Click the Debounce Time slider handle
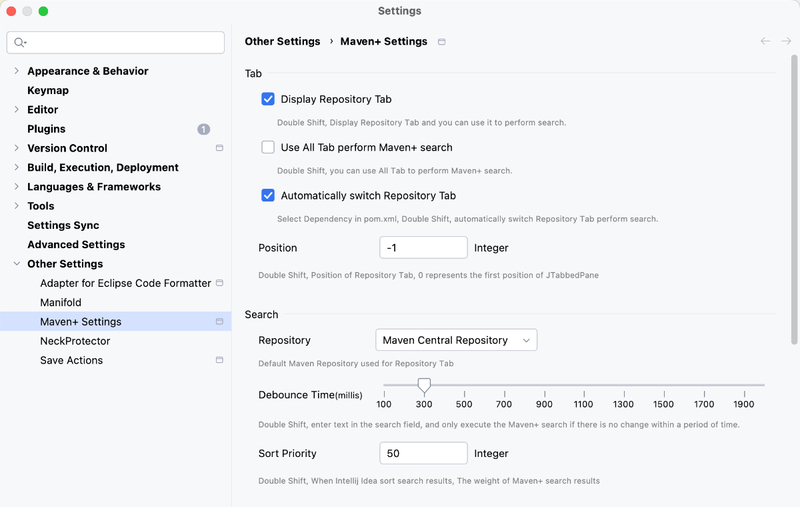The width and height of the screenshot is (800, 507). [x=424, y=386]
